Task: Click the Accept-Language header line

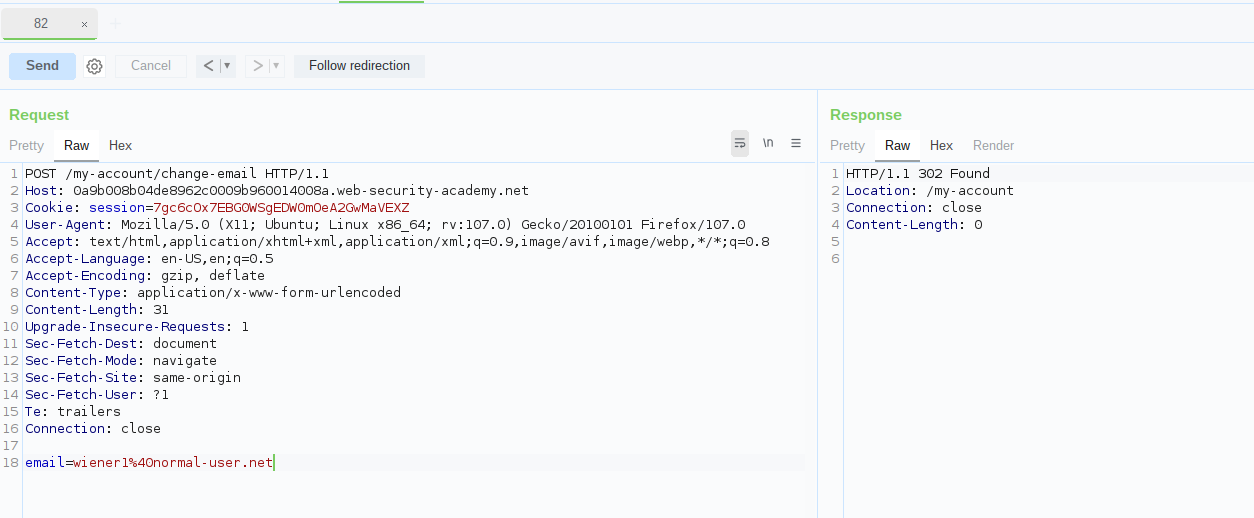Action: pos(149,259)
